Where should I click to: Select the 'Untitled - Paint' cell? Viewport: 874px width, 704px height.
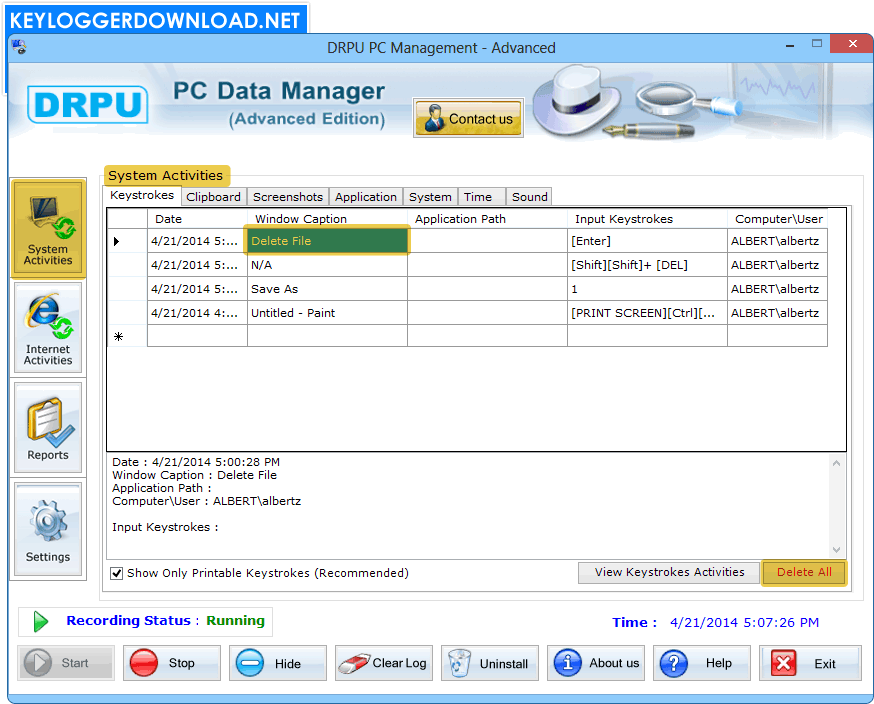point(327,313)
